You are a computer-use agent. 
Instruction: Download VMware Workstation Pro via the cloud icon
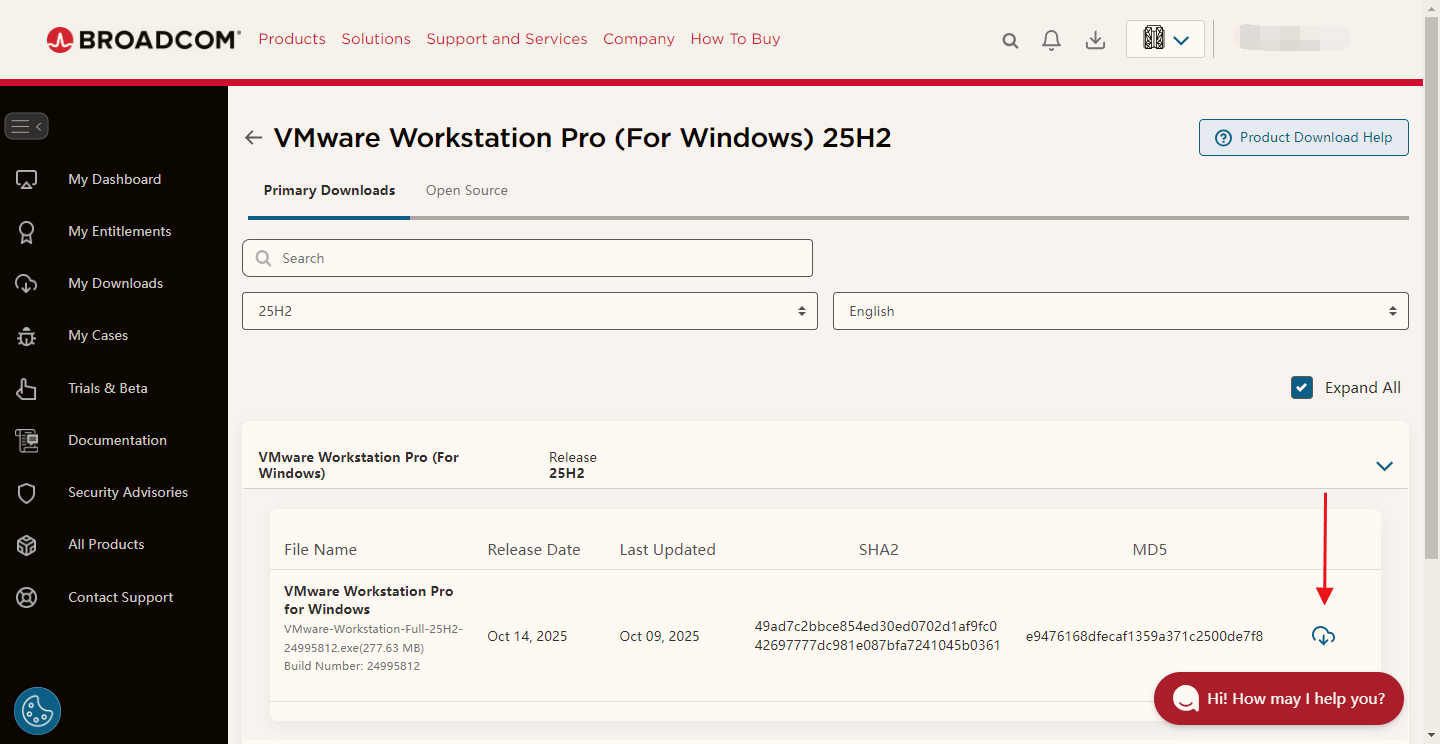(1323, 636)
